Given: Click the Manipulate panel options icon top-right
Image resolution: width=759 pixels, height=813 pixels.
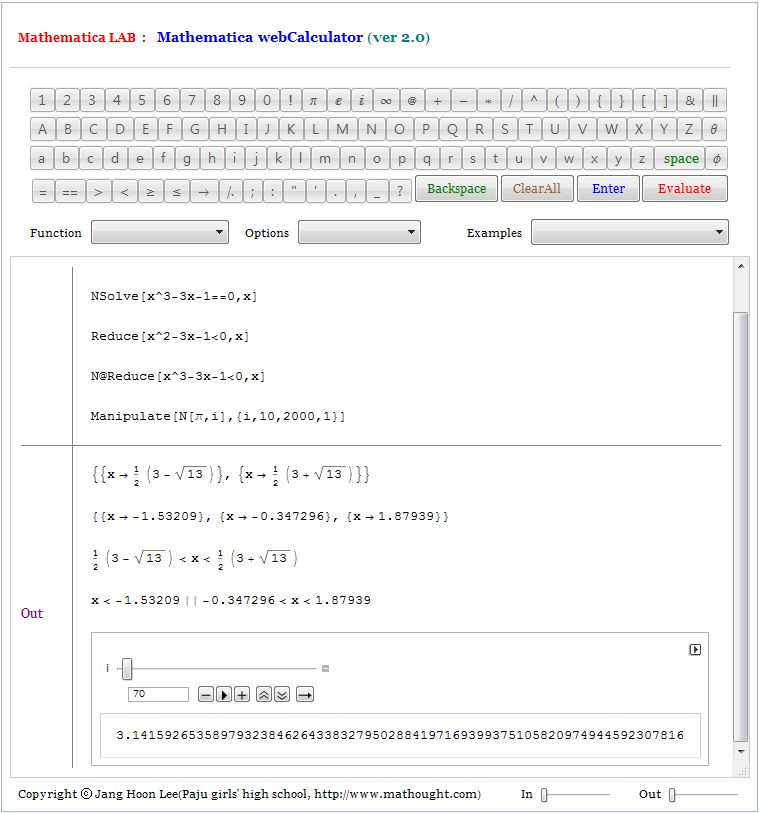Looking at the screenshot, I should (x=695, y=650).
